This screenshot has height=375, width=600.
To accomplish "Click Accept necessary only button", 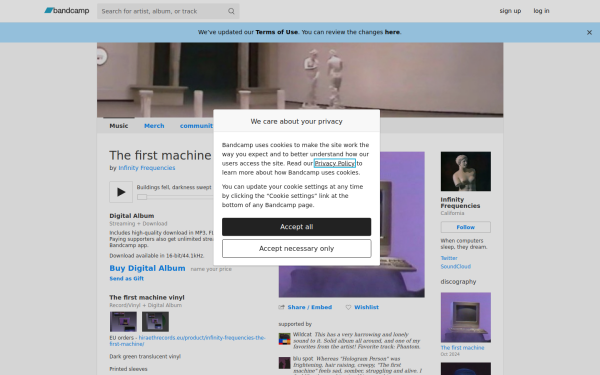I will (296, 249).
